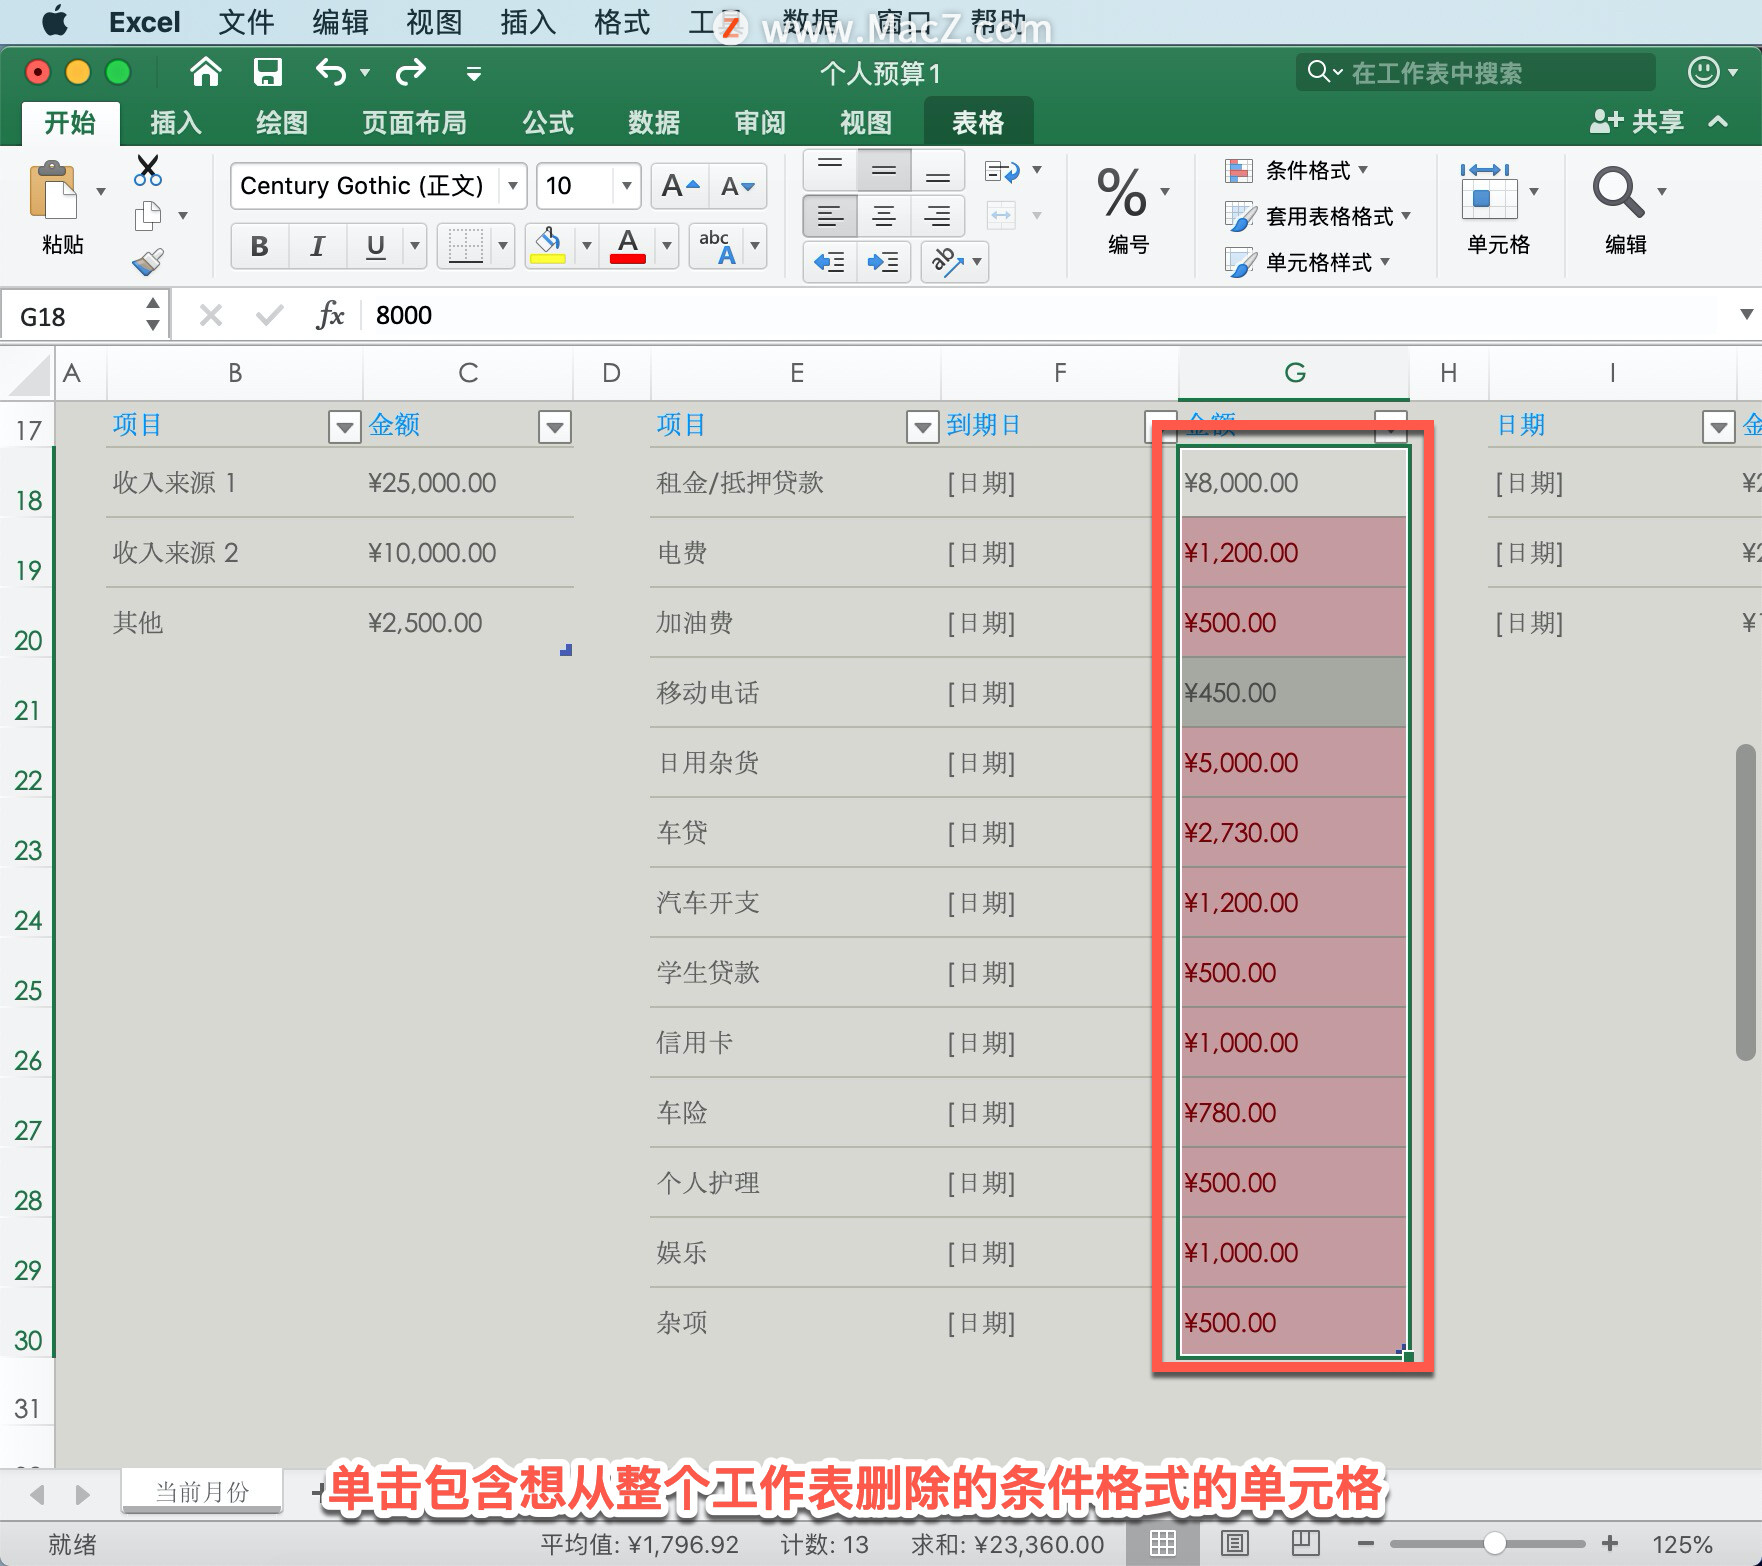
Task: Open borders button
Action: pyautogui.click(x=466, y=245)
